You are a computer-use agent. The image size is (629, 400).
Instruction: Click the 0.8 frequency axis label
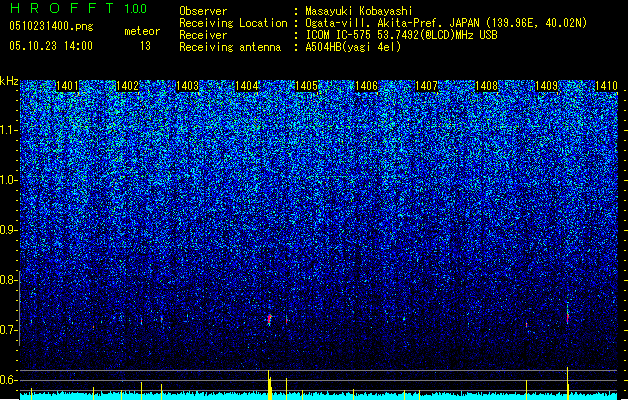pyautogui.click(x=8, y=280)
